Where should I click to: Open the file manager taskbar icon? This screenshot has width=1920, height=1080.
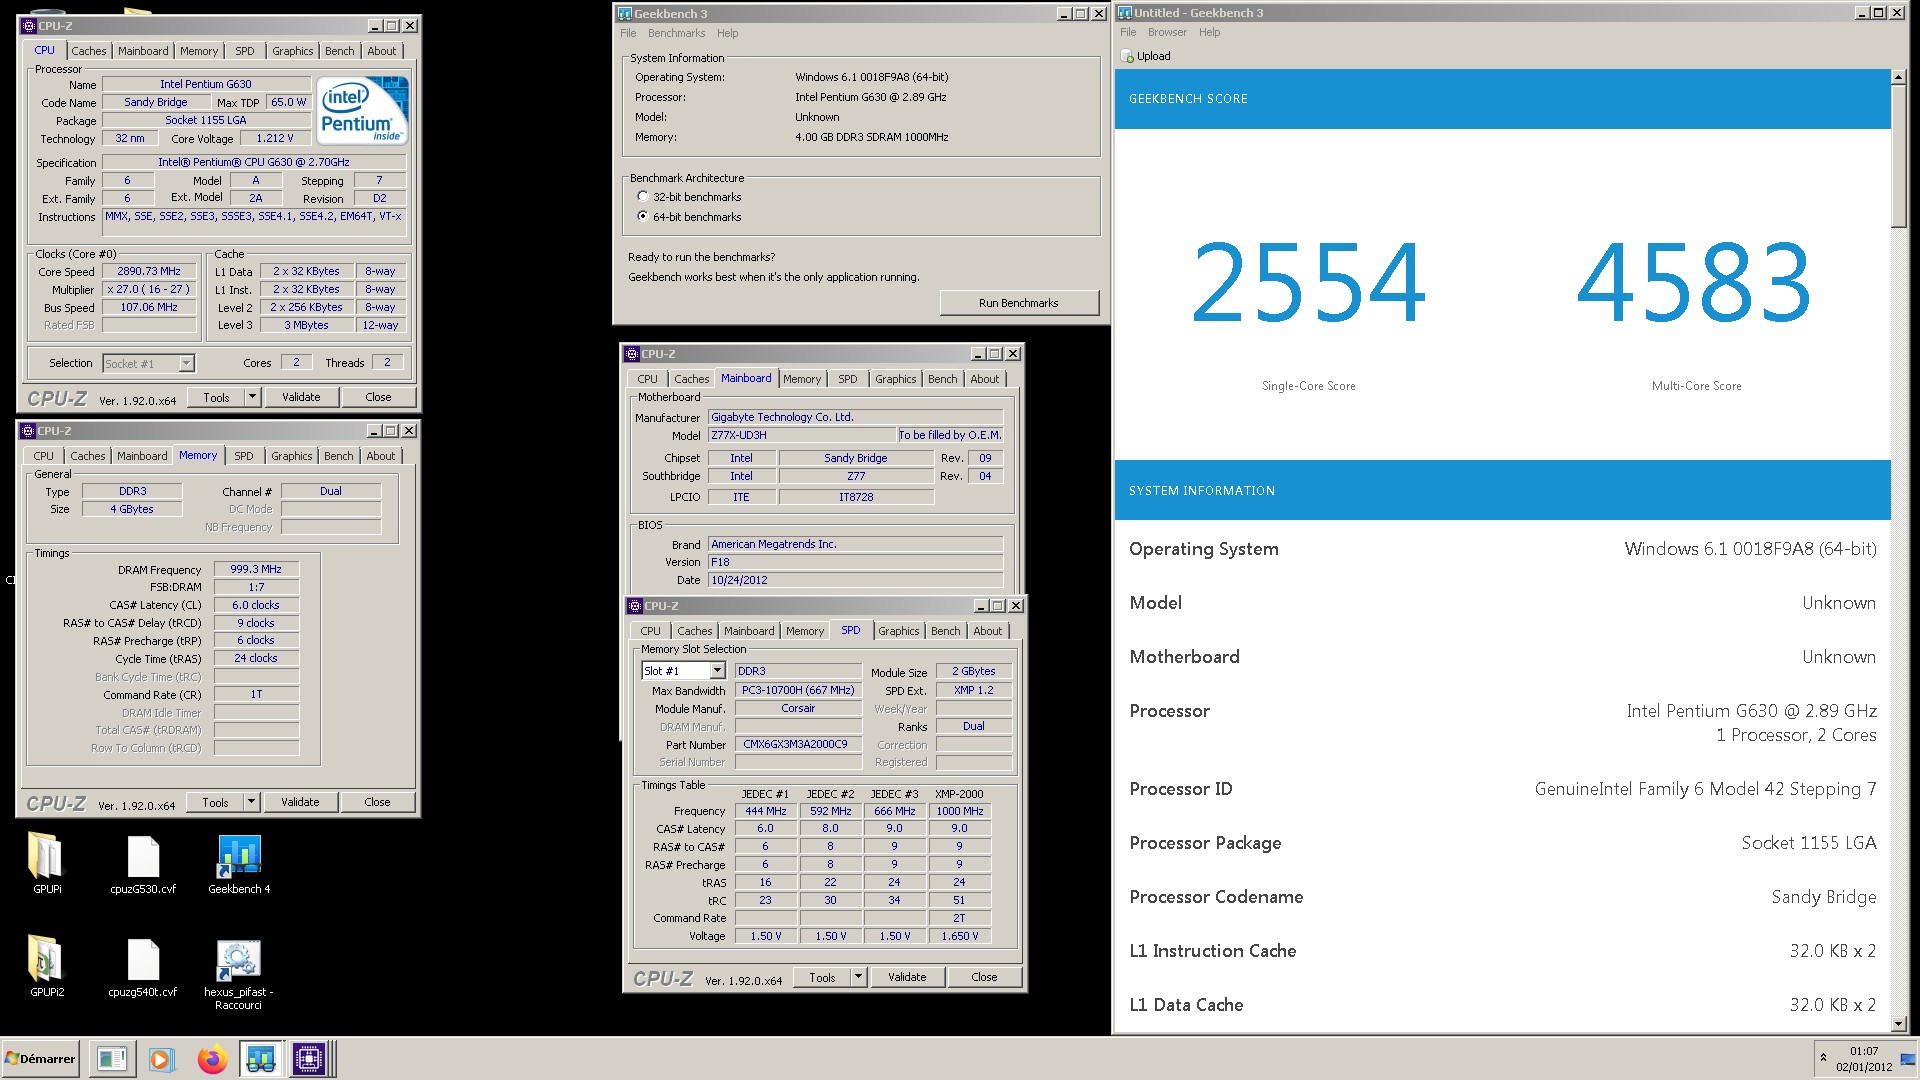(x=112, y=1059)
